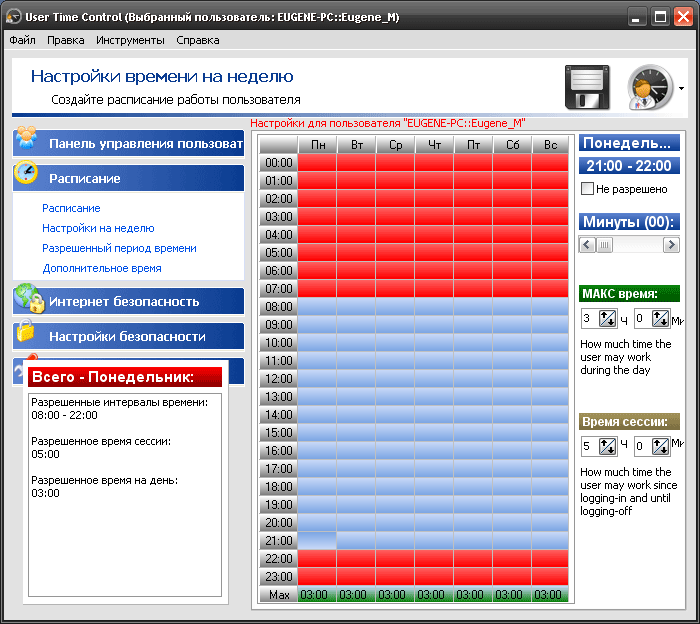
Task: Click MAX time hours spinner arrows
Action: [607, 319]
